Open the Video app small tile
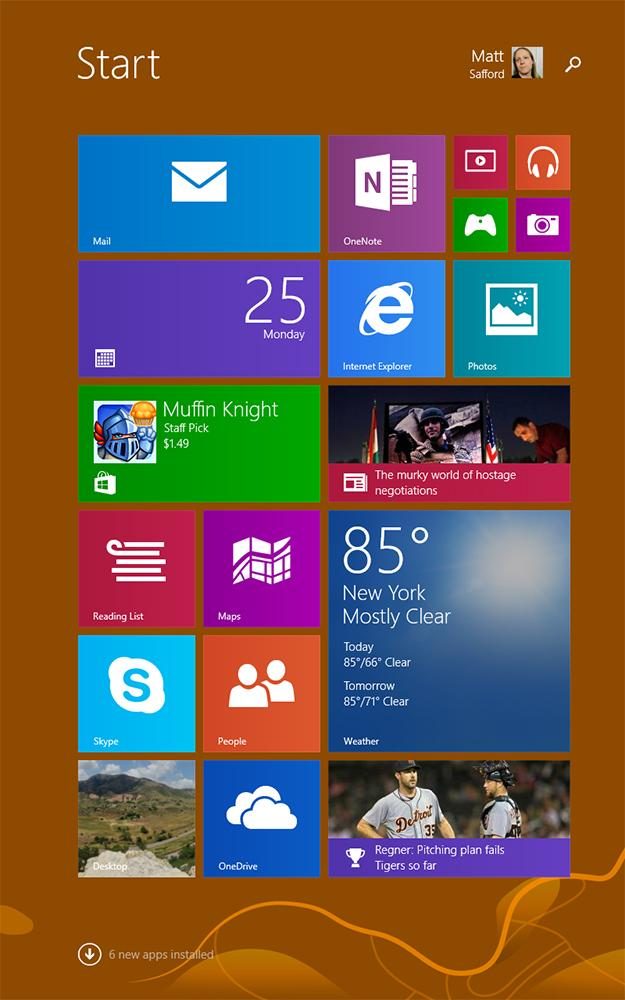625x1000 pixels. (x=481, y=162)
